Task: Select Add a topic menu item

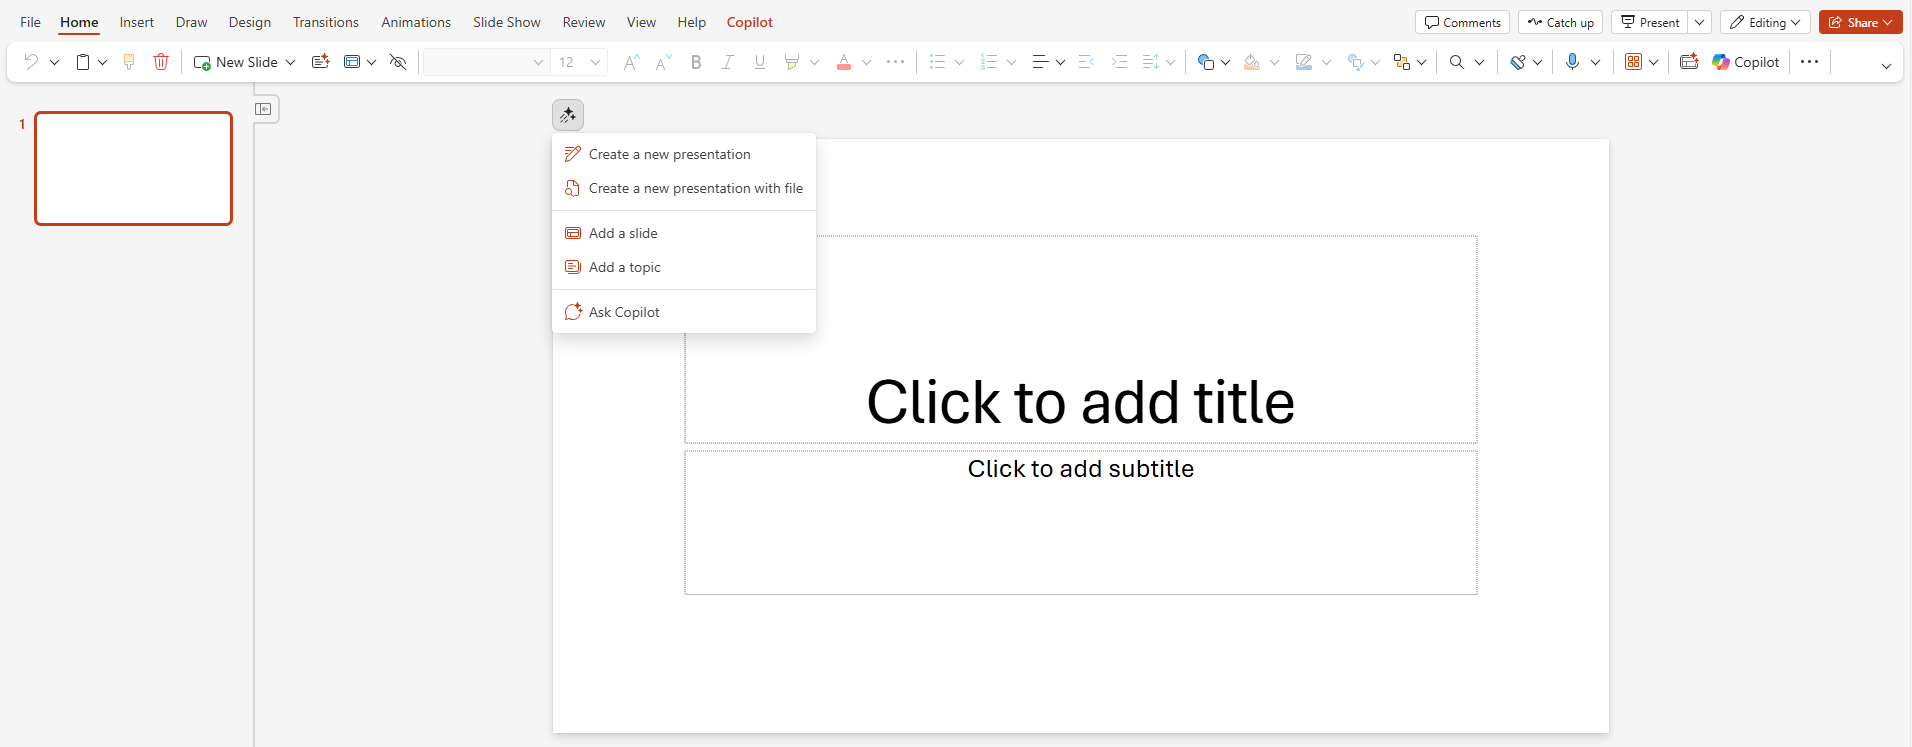Action: coord(684,267)
